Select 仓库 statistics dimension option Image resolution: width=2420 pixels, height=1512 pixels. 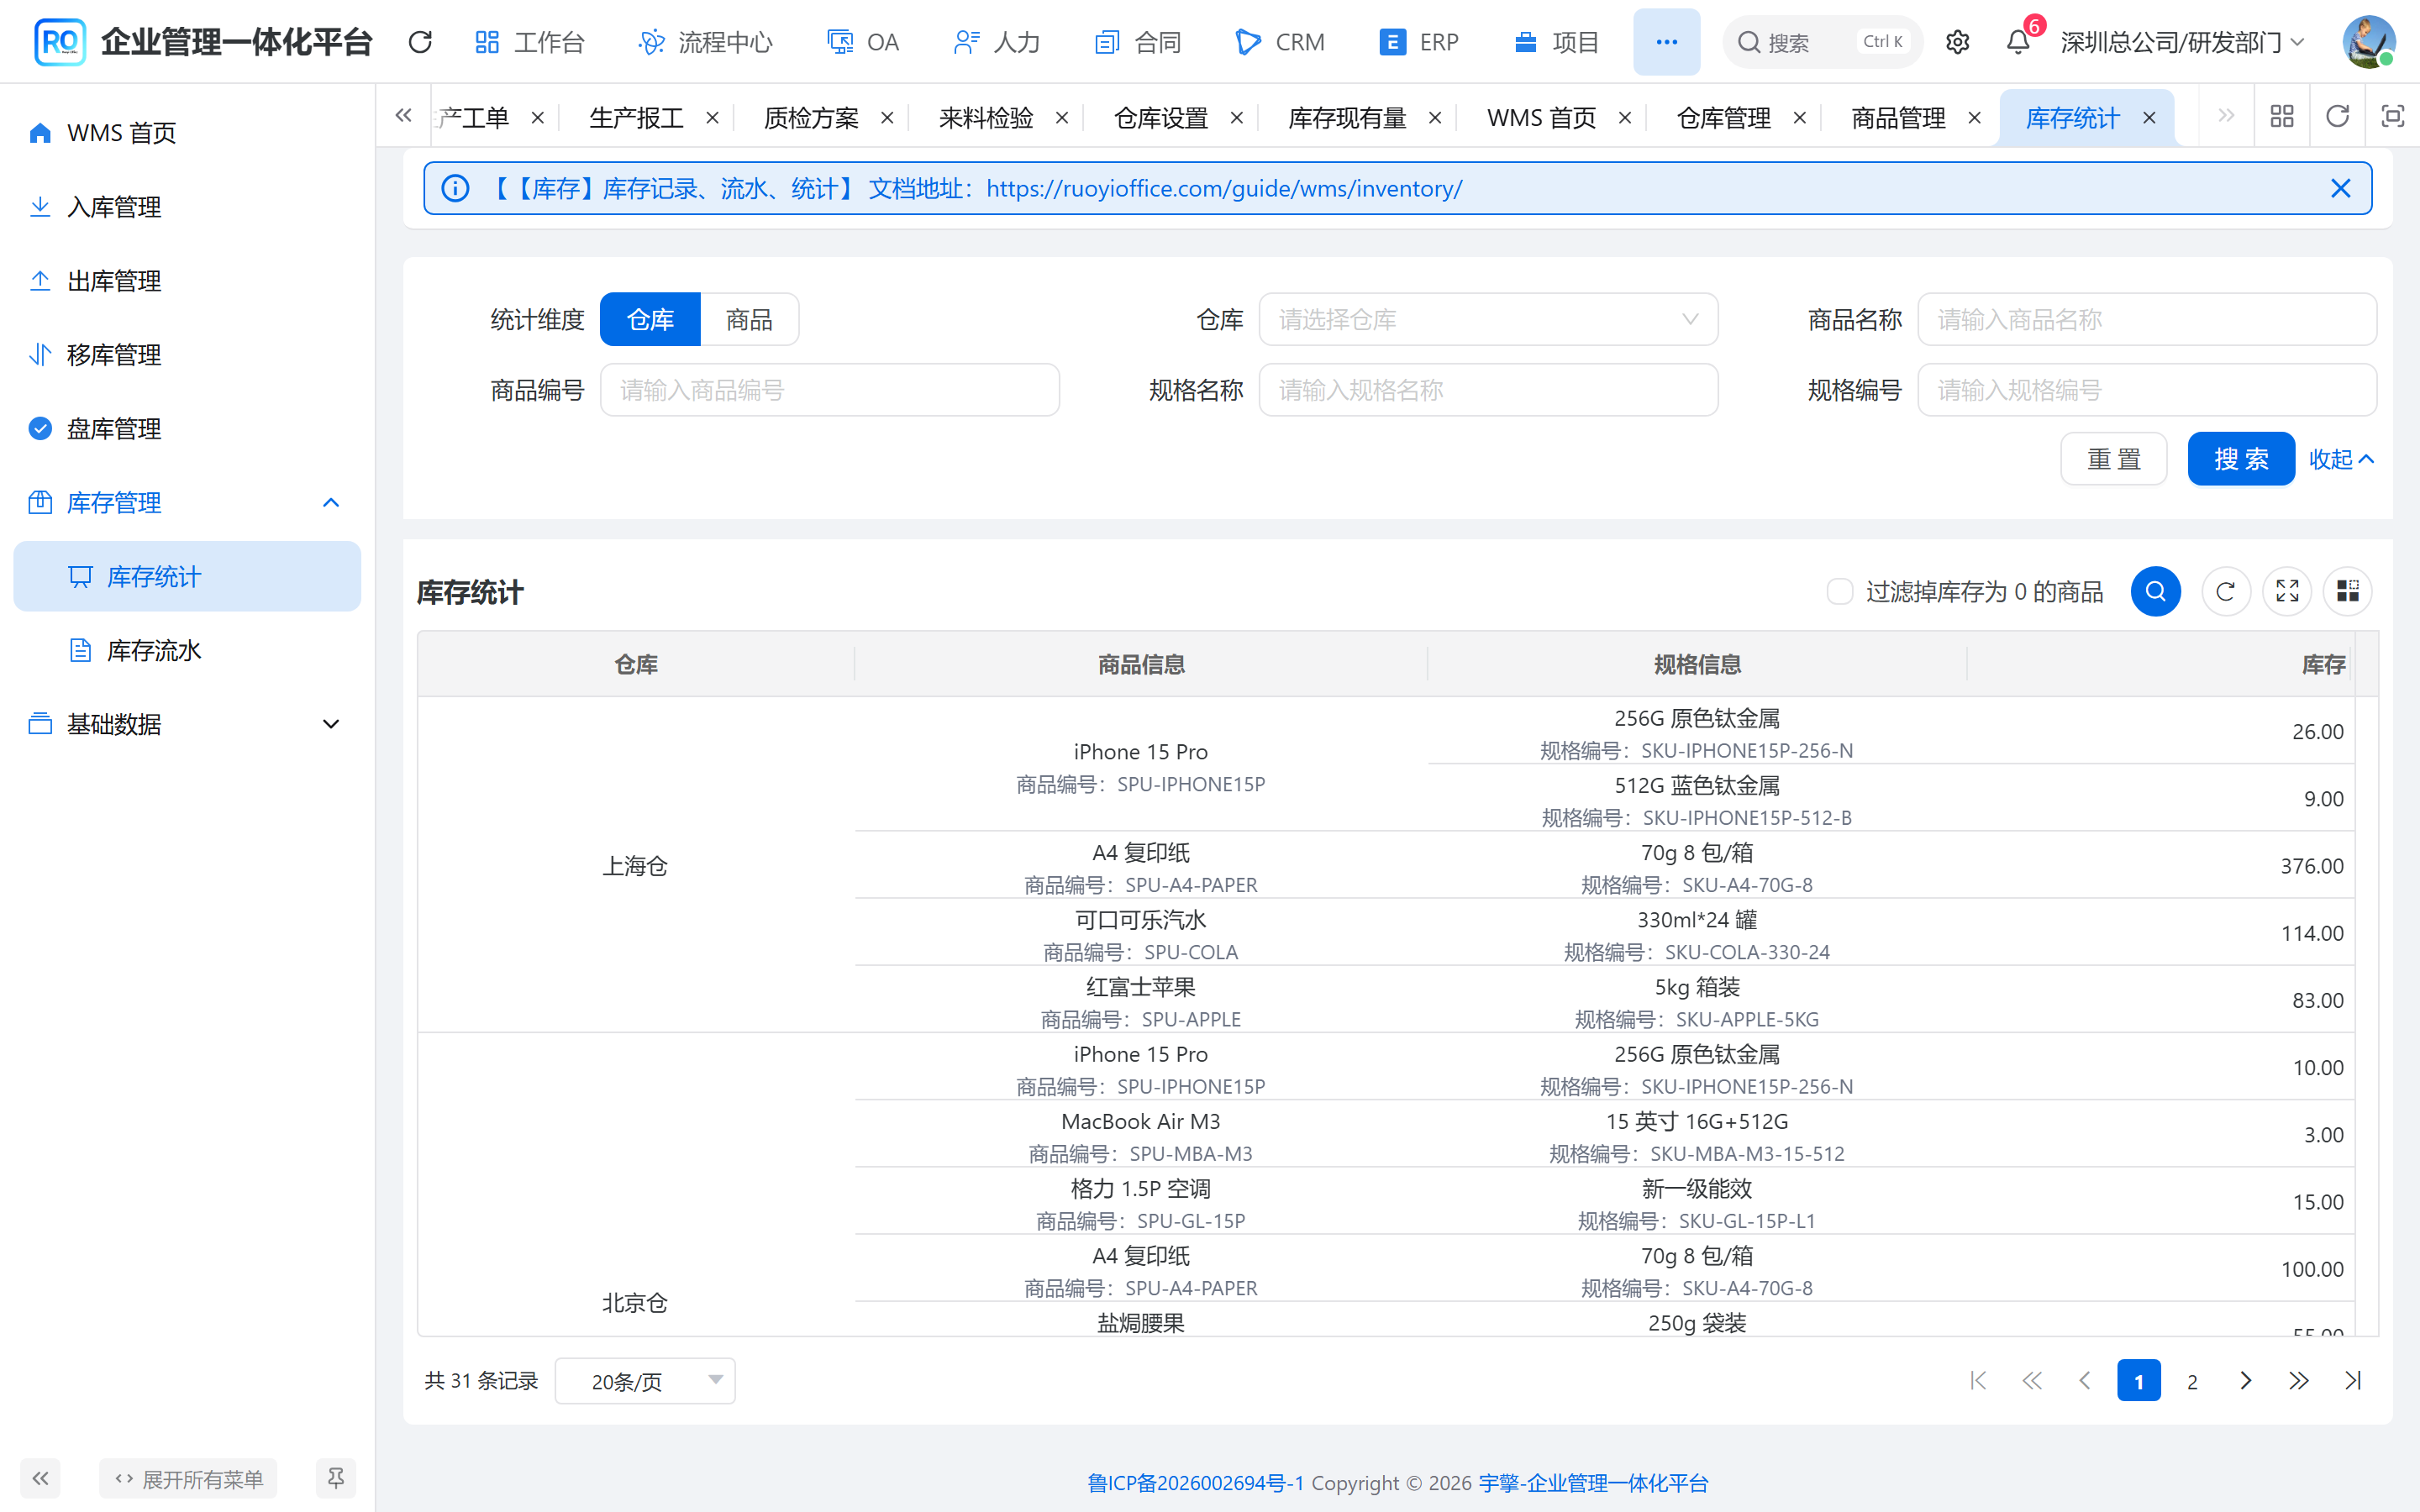tap(650, 319)
